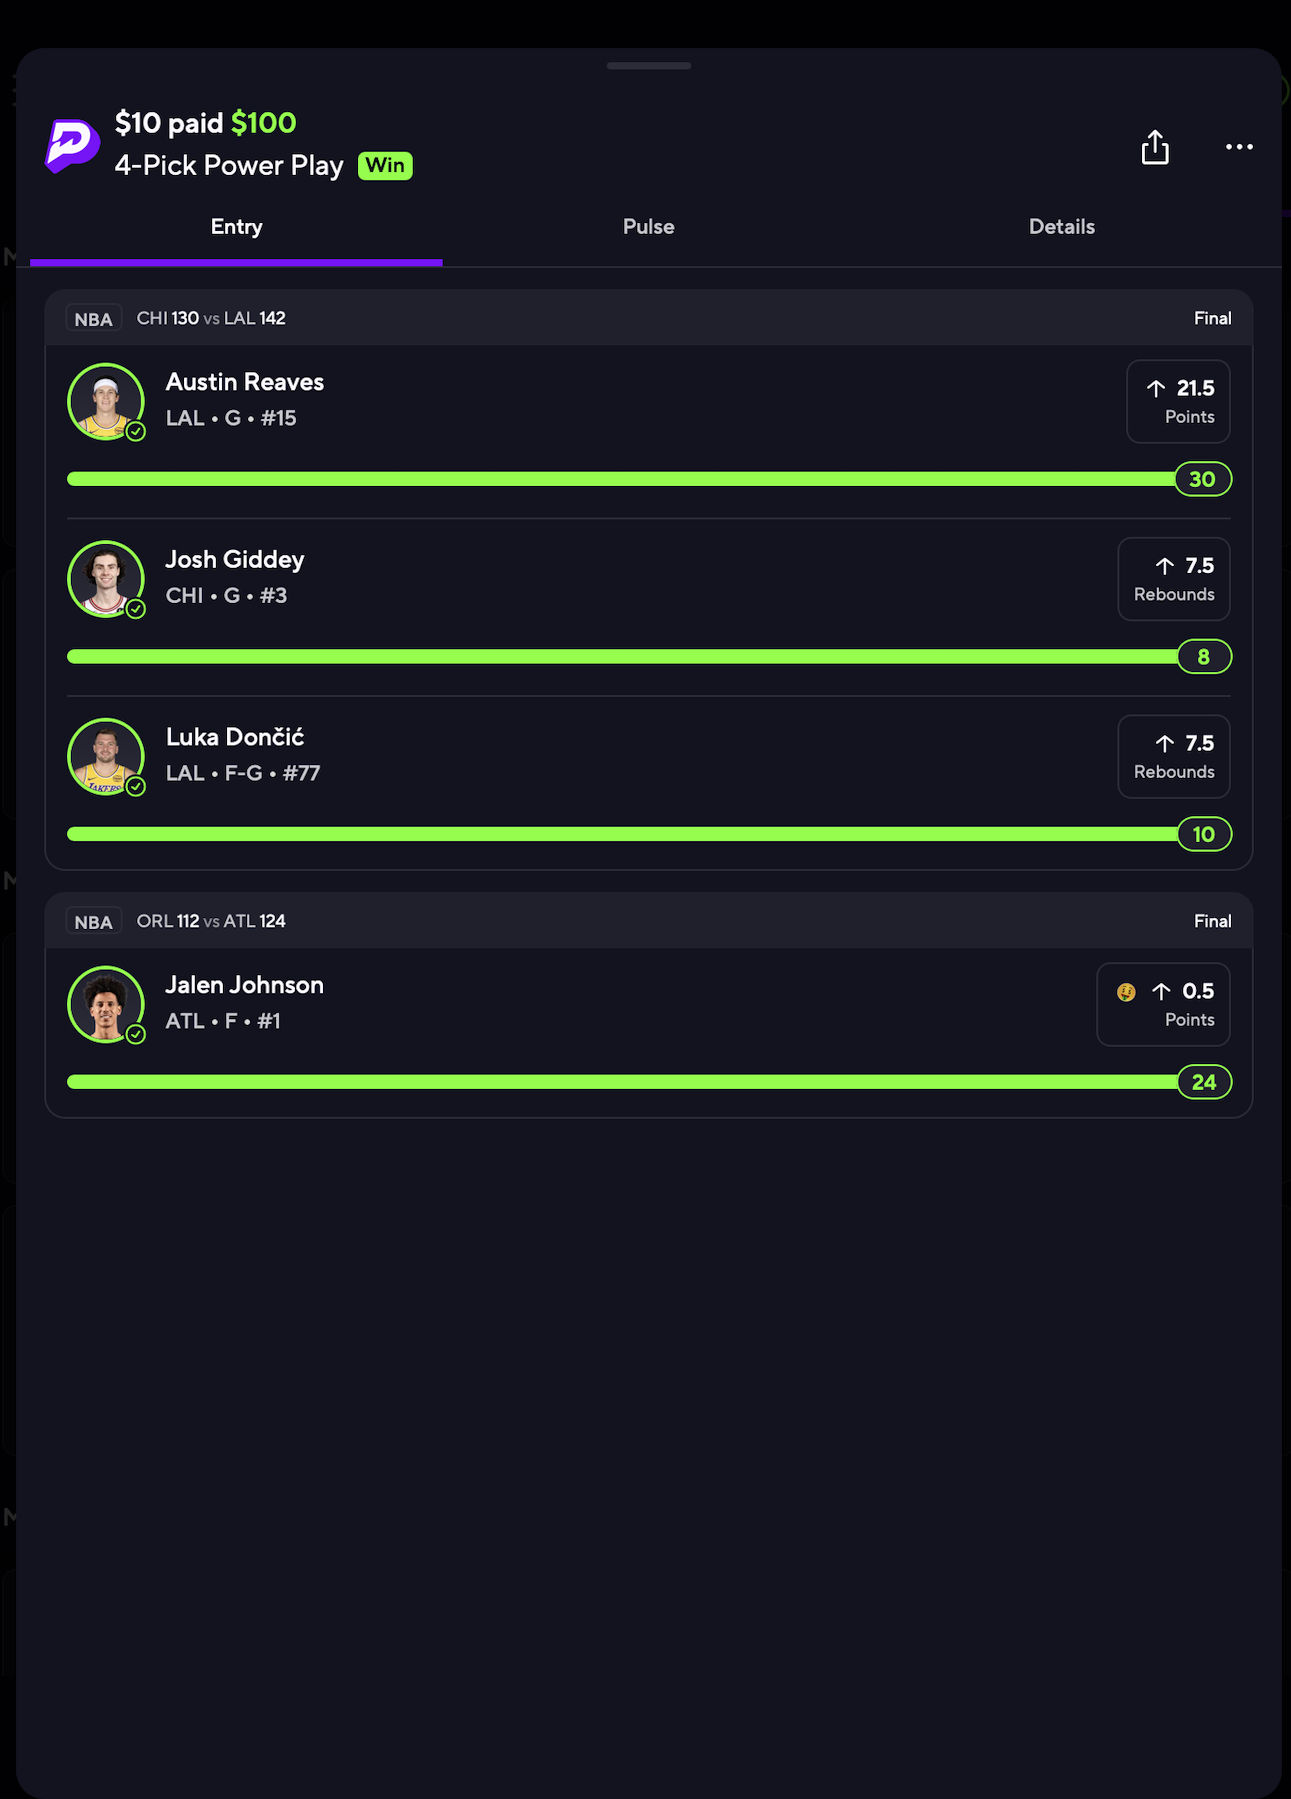The width and height of the screenshot is (1291, 1799).
Task: Tap the CHI vs LAL game header
Action: click(649, 318)
